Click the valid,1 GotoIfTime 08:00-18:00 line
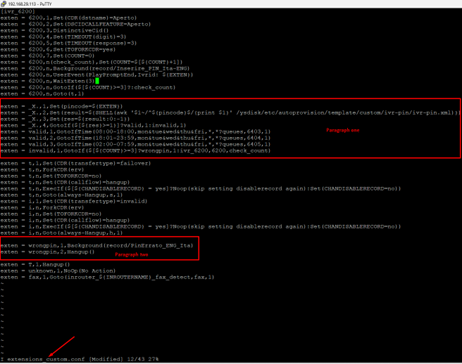The image size is (462, 364). tap(135, 132)
